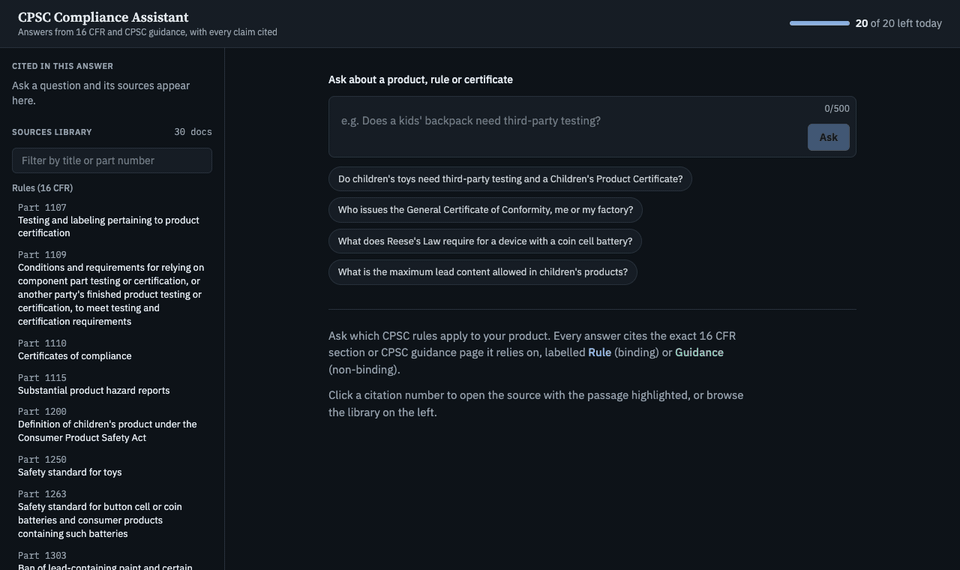This screenshot has height=570, width=960.
Task: Click the daily questions remaining progress bar
Action: pos(819,23)
